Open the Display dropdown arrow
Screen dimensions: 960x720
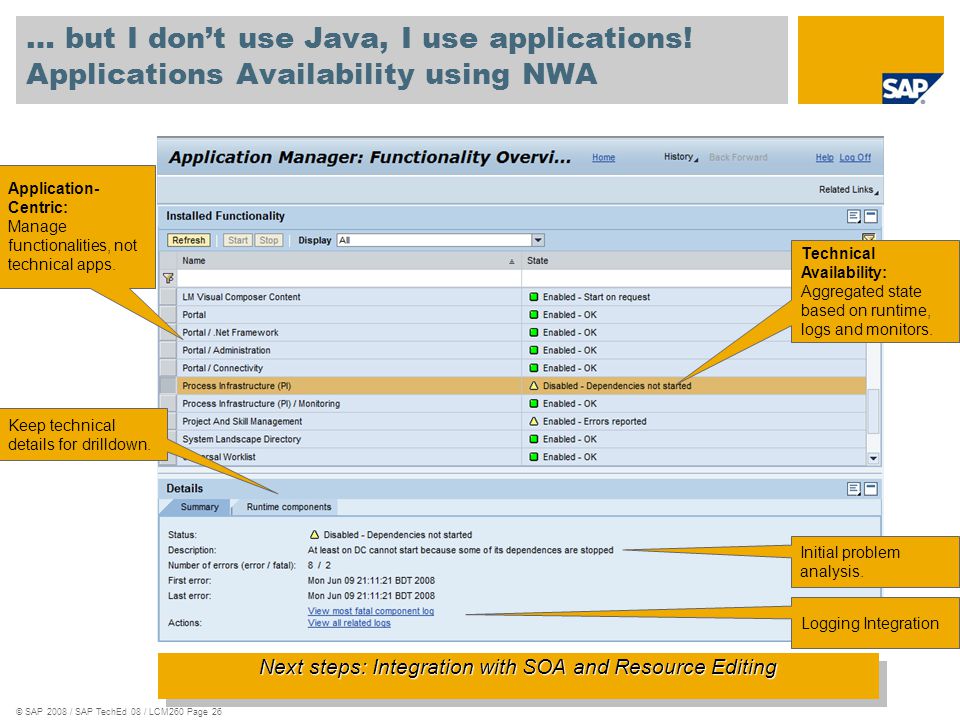(538, 240)
